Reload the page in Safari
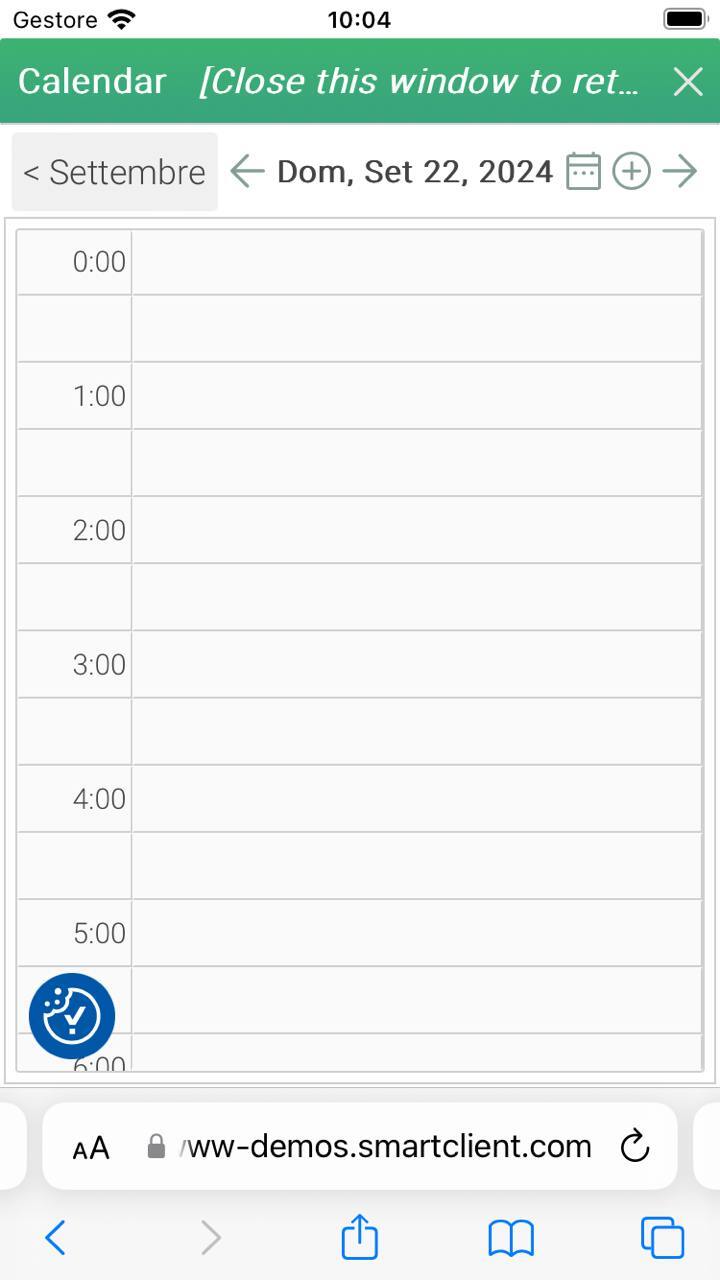Viewport: 720px width, 1280px height. coord(635,1146)
